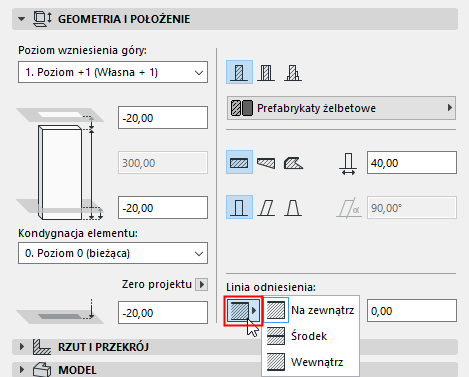Click the wall thickness field showing 40,00
Viewport: 469px width, 377px height.
(x=412, y=163)
